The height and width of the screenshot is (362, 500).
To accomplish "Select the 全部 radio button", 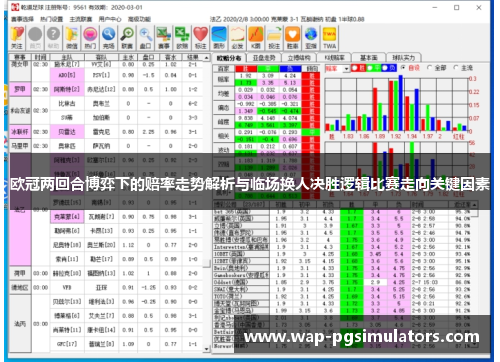I will [430, 68].
